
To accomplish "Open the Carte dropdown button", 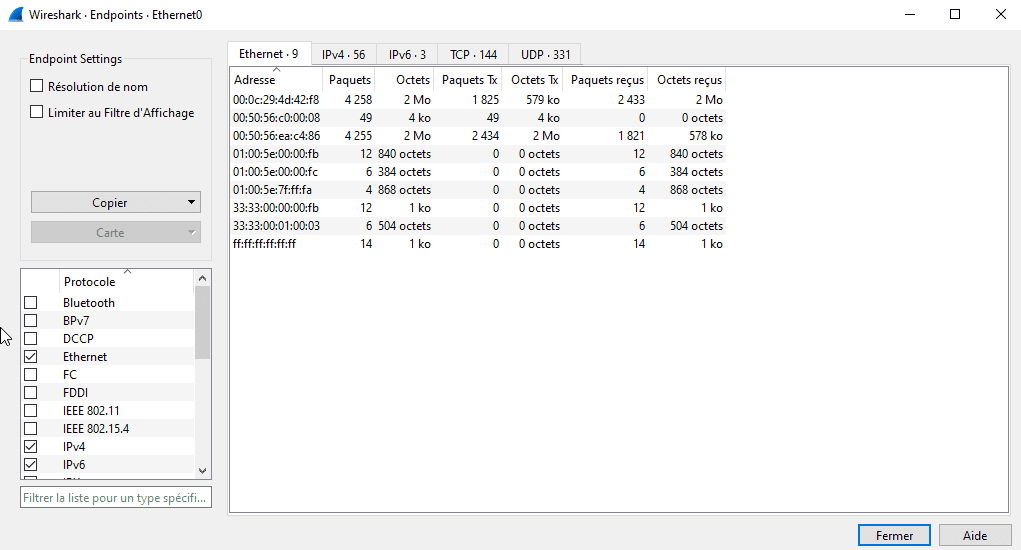I will (116, 232).
